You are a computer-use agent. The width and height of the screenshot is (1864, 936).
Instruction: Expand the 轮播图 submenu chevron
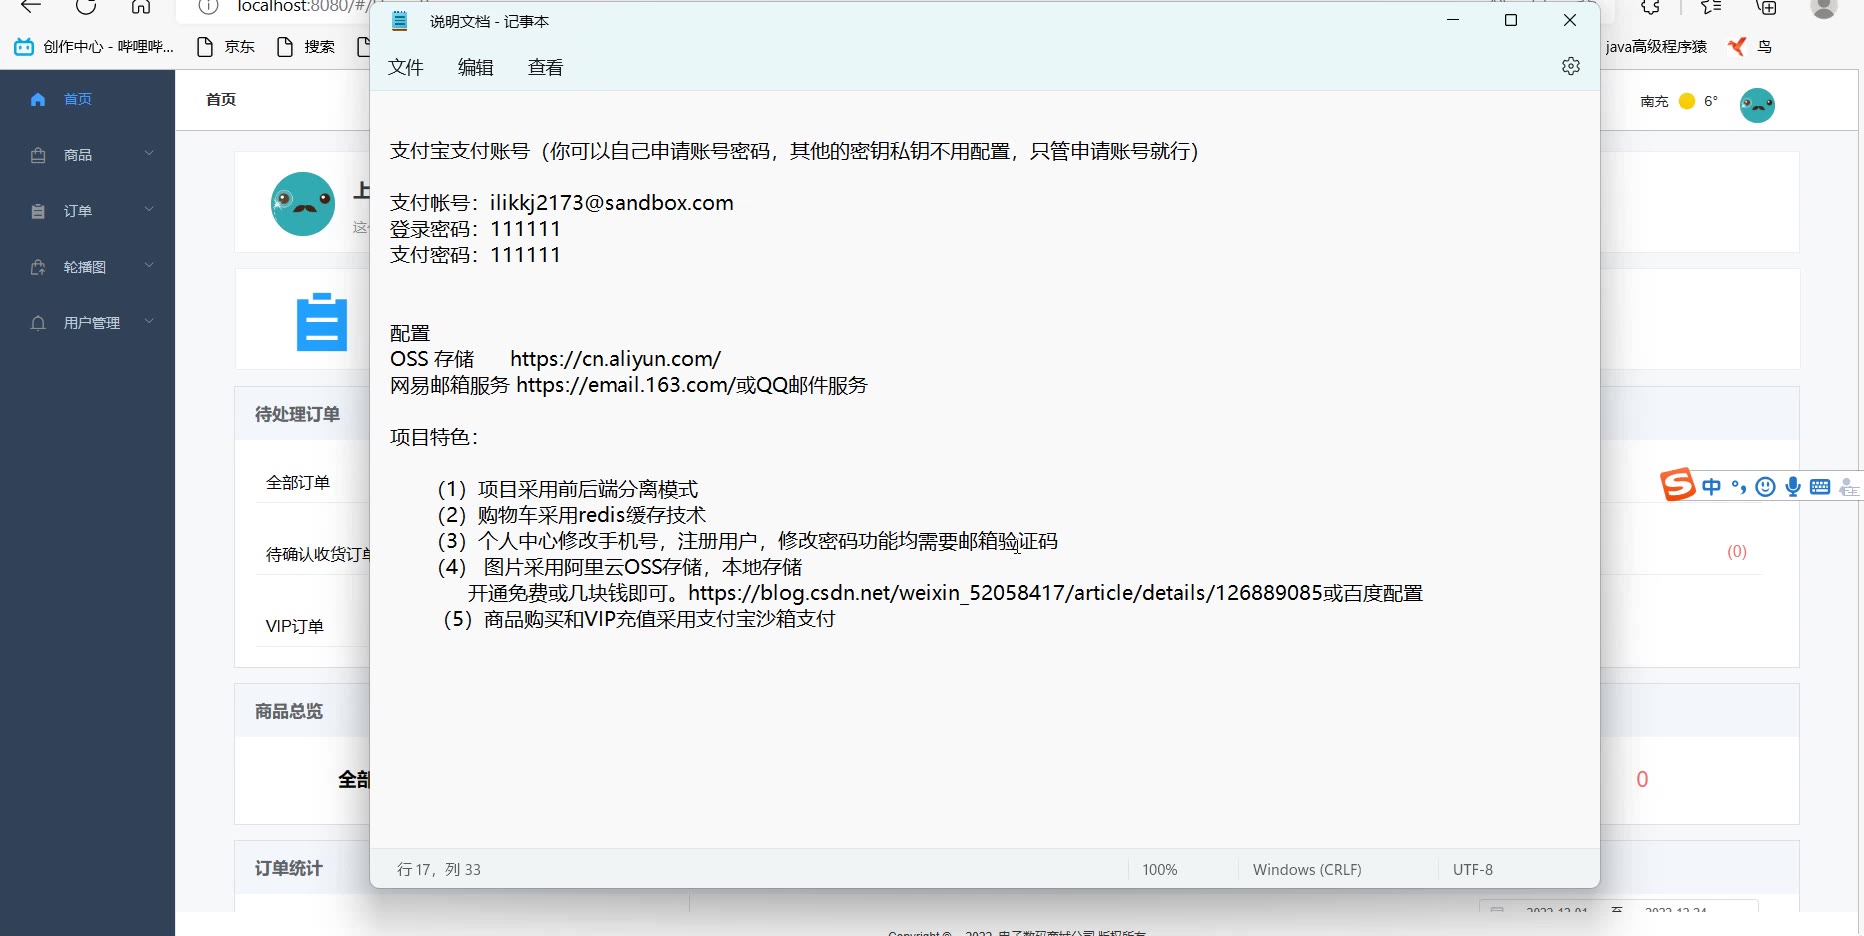(x=149, y=265)
